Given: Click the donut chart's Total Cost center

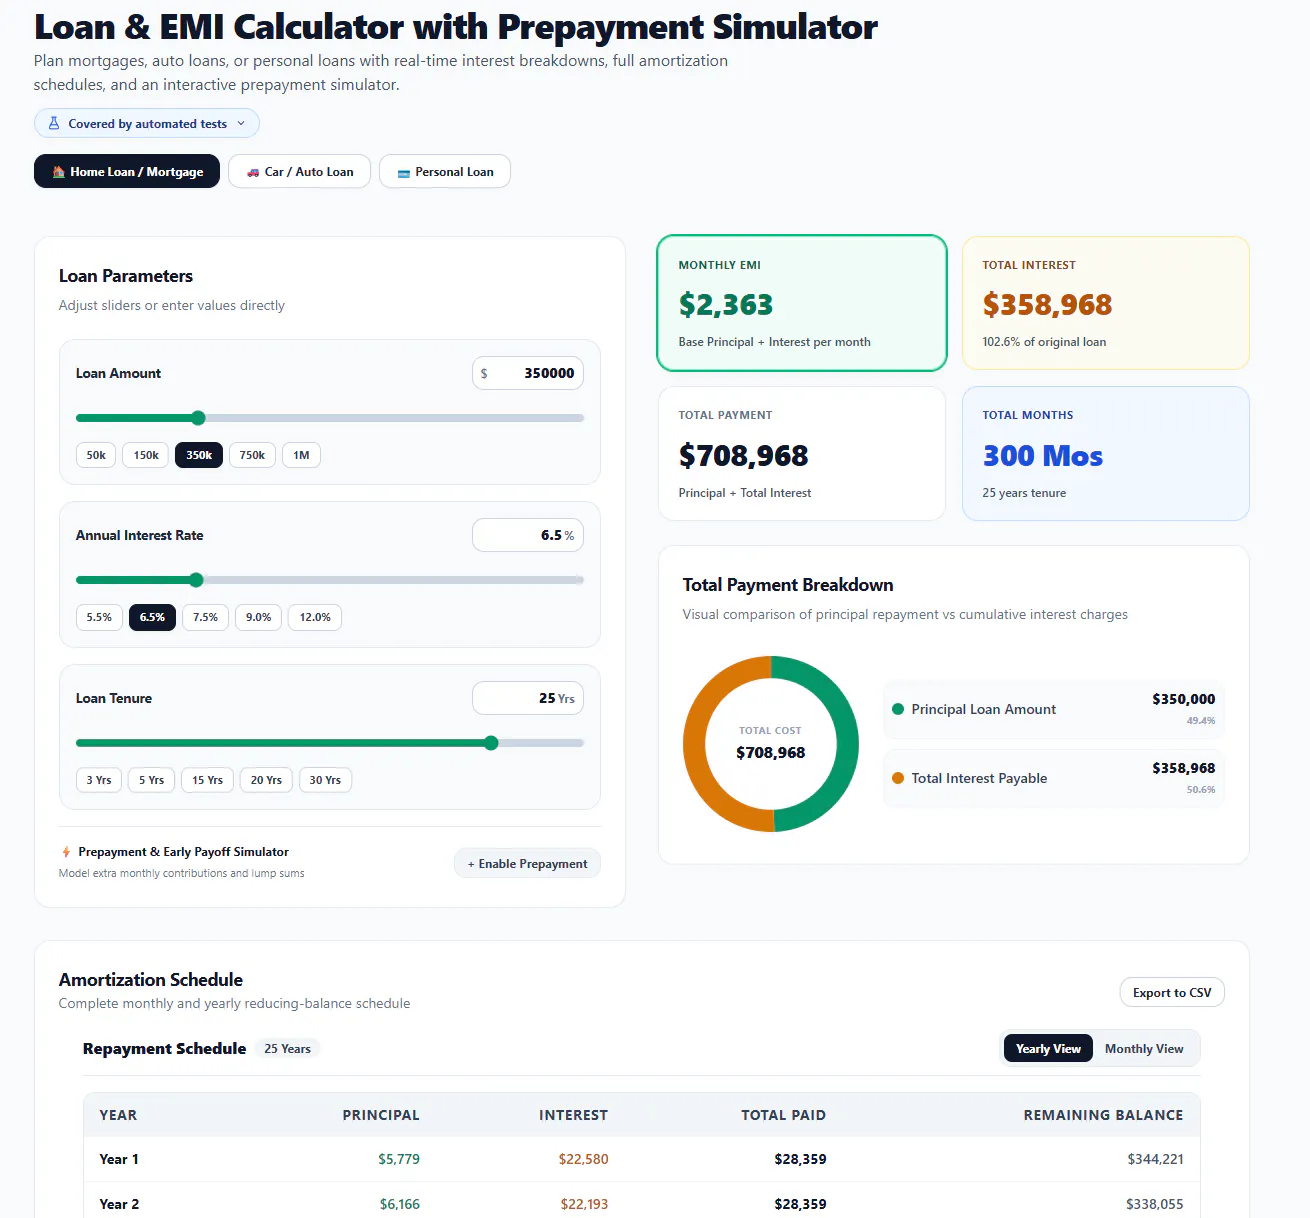Looking at the screenshot, I should click(x=770, y=744).
